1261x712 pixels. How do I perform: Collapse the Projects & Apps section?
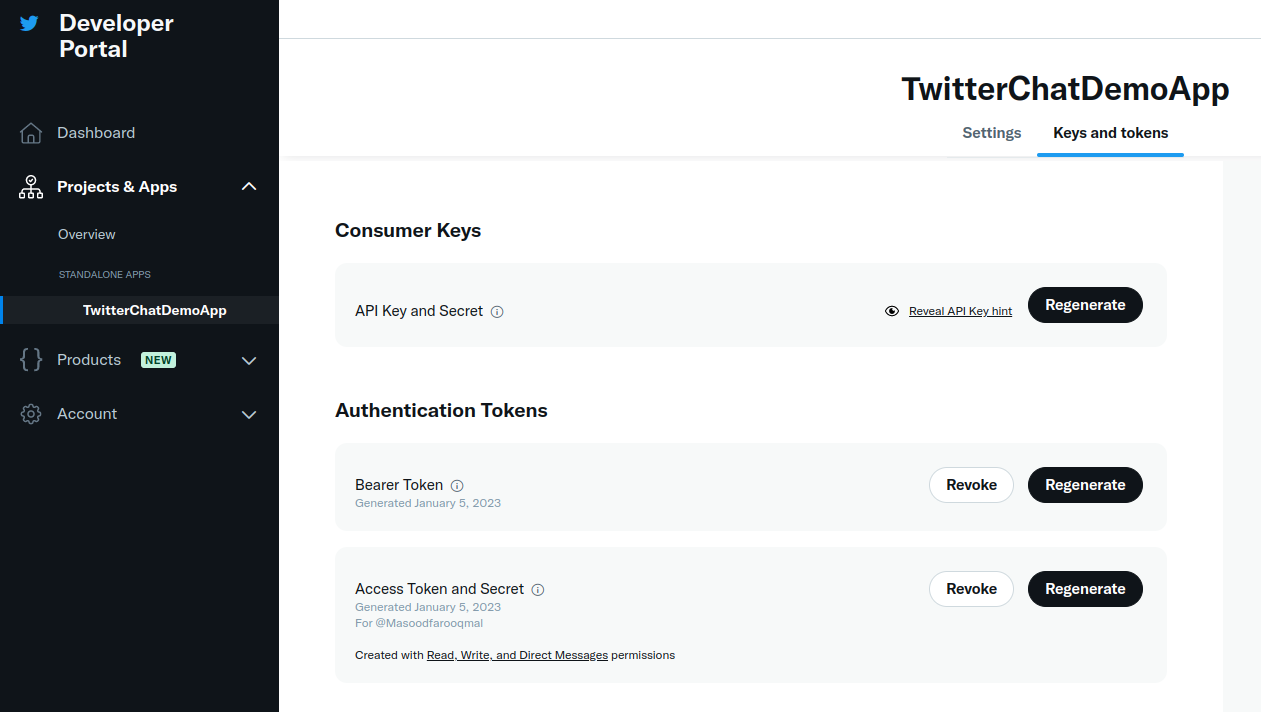[x=249, y=187]
